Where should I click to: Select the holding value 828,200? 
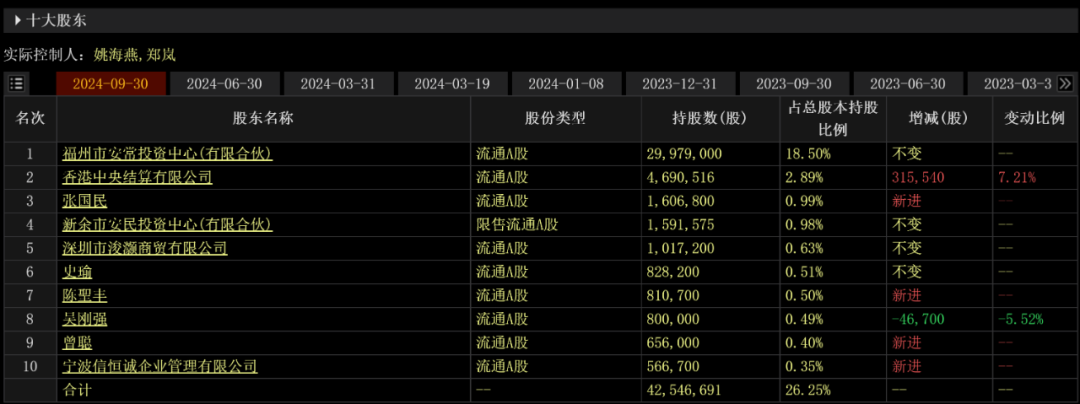tap(673, 272)
